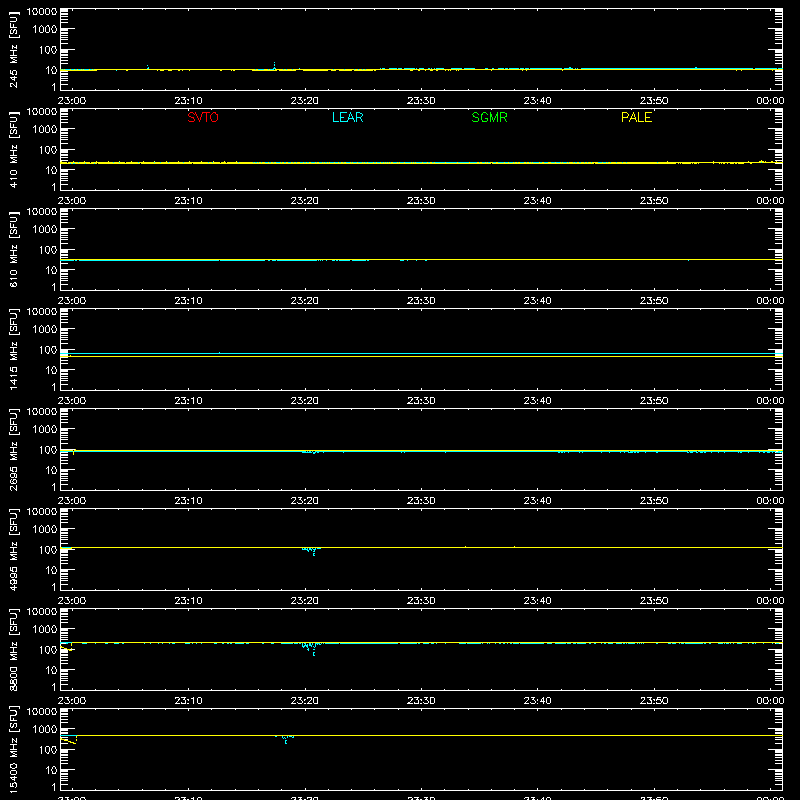
Task: Select the 4995 MHz [SFU] axis title
Action: coord(13,549)
